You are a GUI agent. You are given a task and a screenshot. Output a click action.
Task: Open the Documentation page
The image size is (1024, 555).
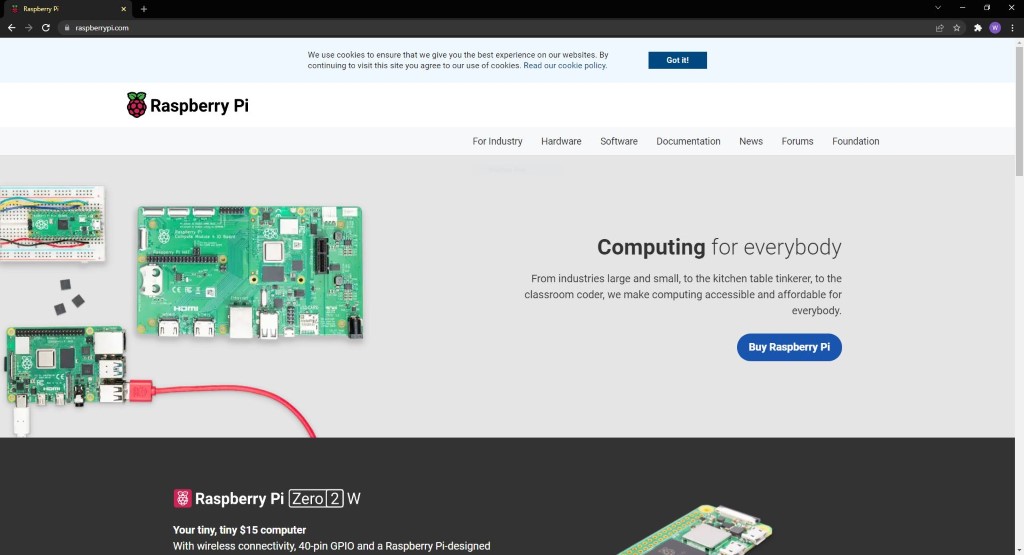coord(688,141)
